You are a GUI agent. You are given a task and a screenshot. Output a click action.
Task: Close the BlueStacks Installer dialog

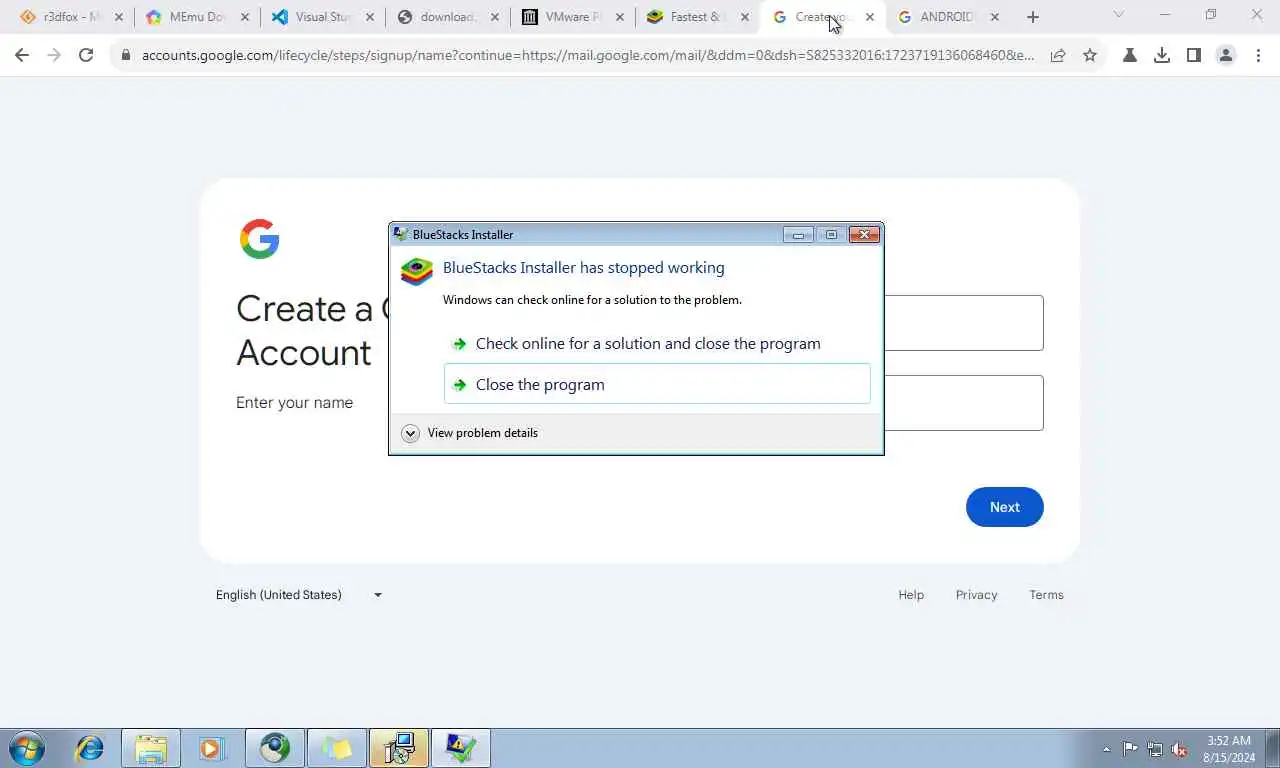click(864, 234)
